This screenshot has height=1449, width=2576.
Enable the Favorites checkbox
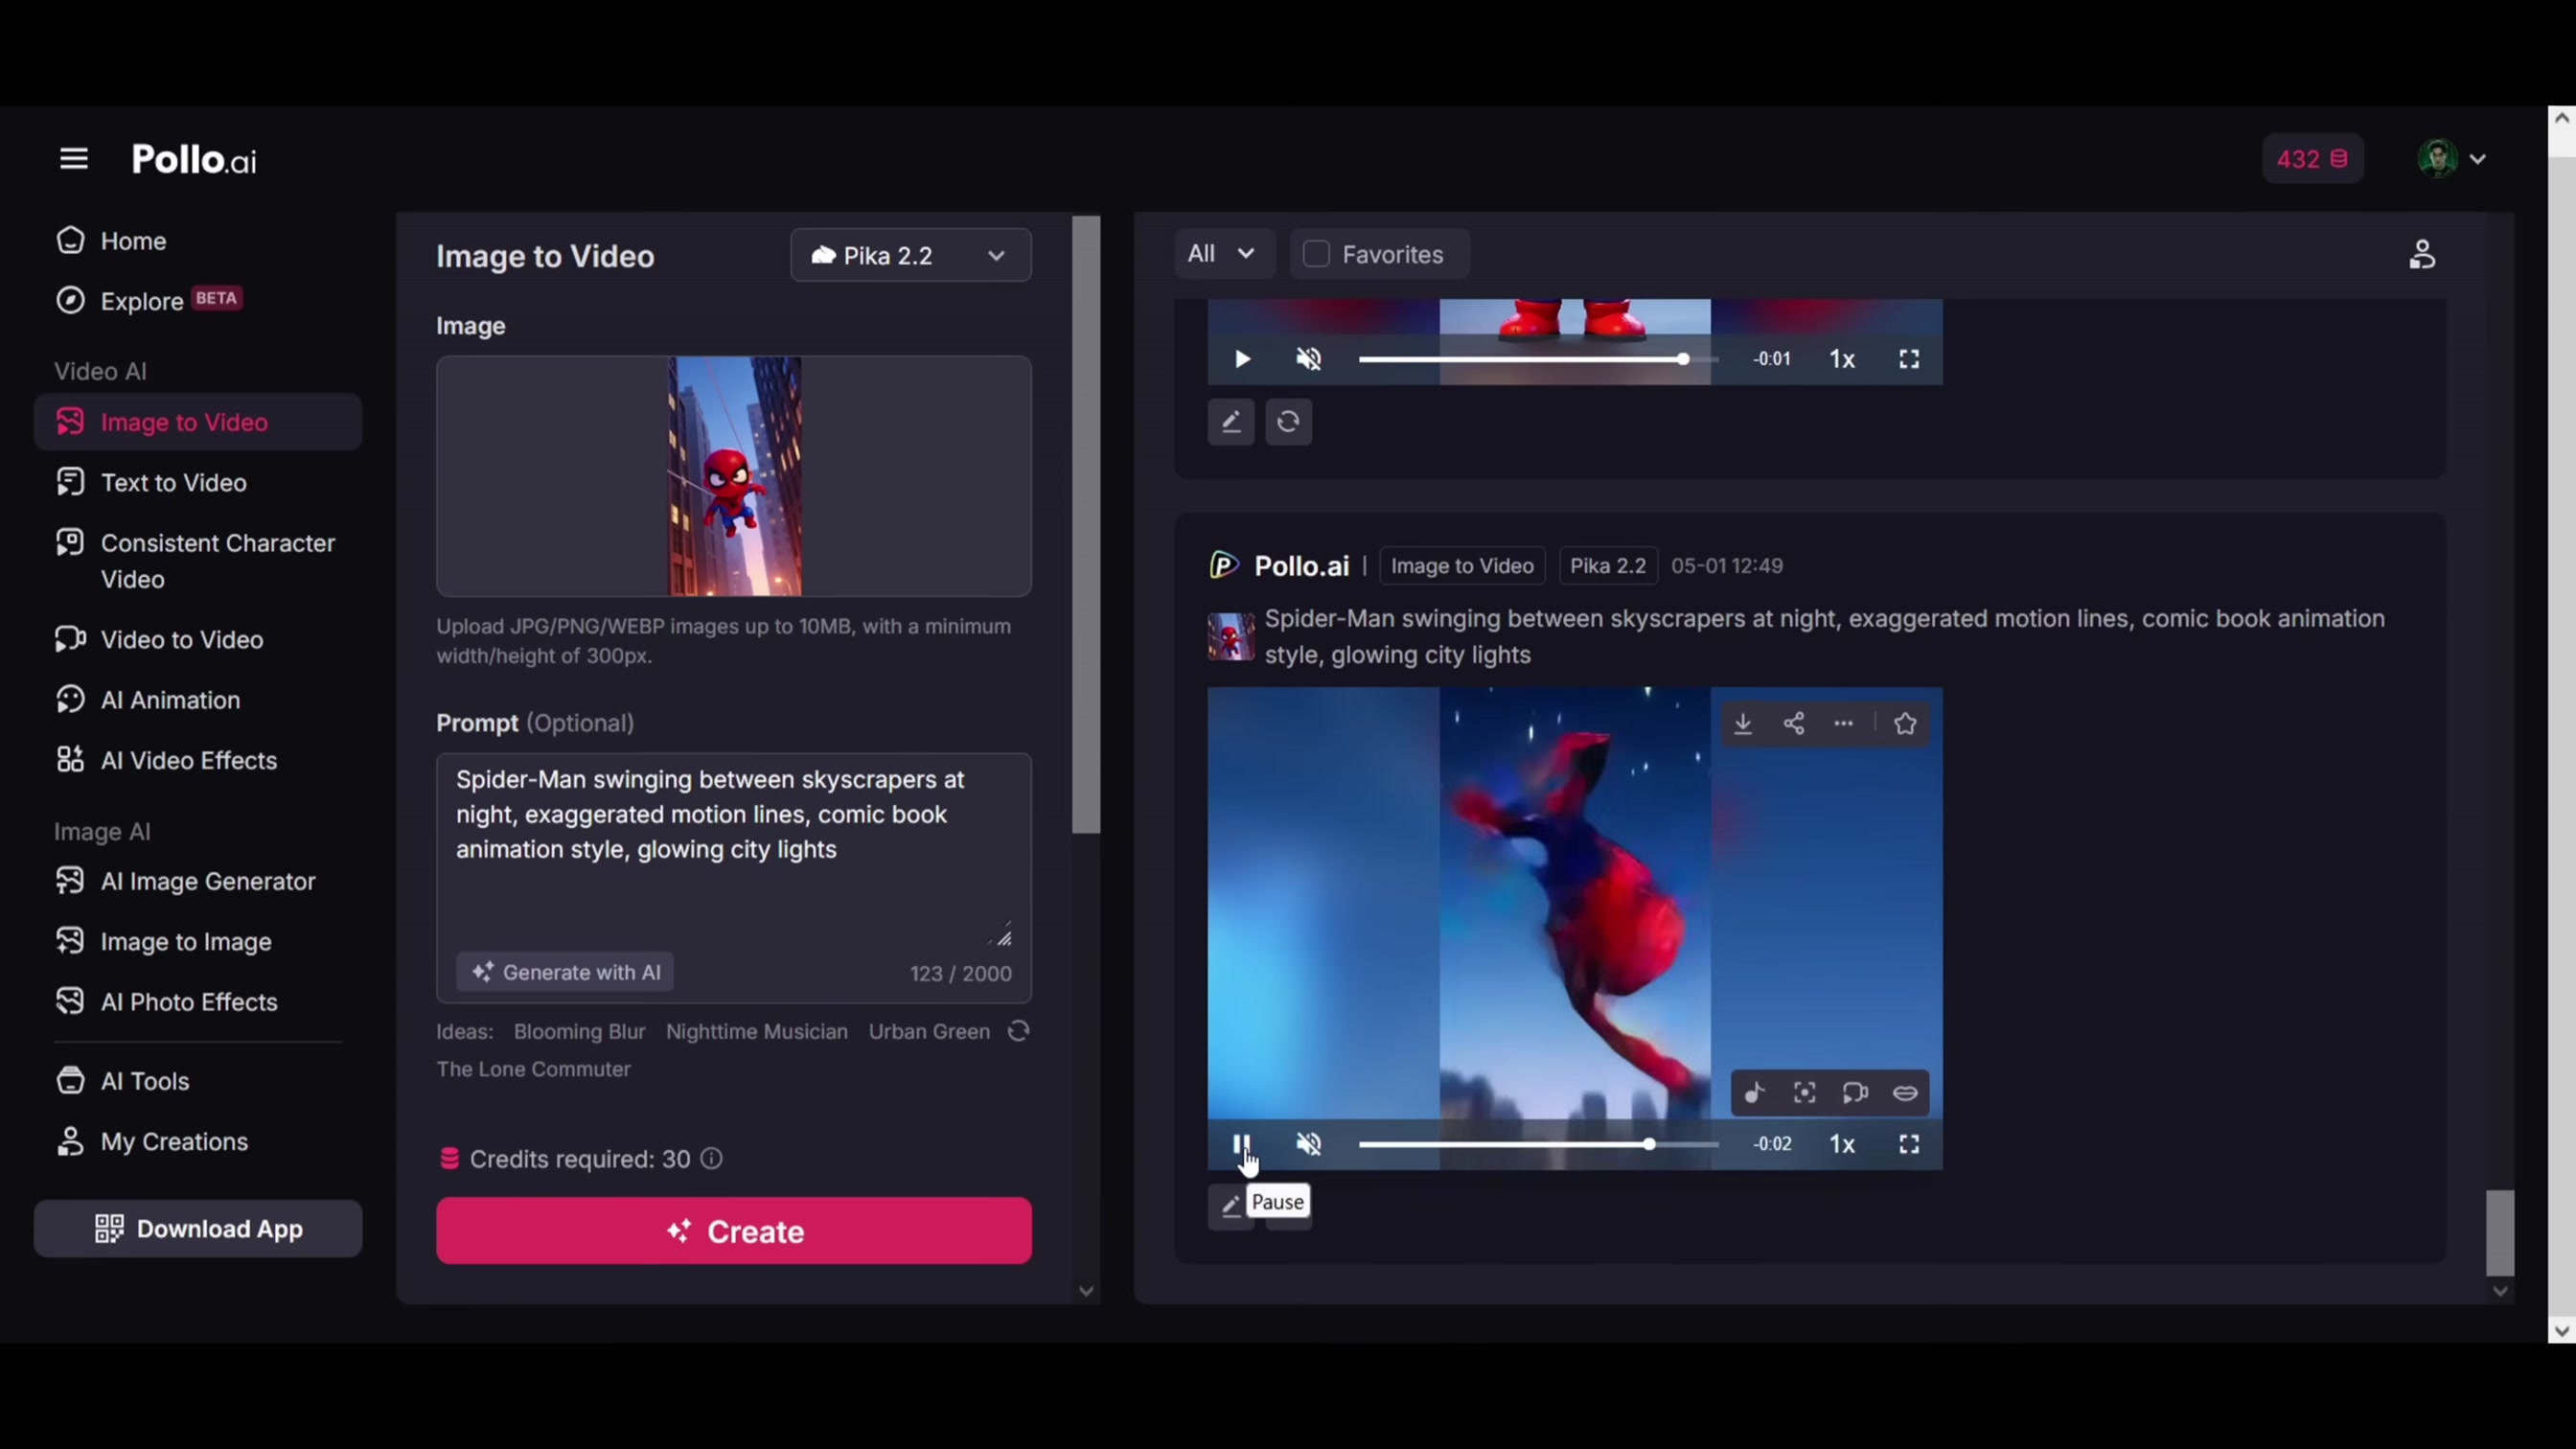(x=1317, y=255)
